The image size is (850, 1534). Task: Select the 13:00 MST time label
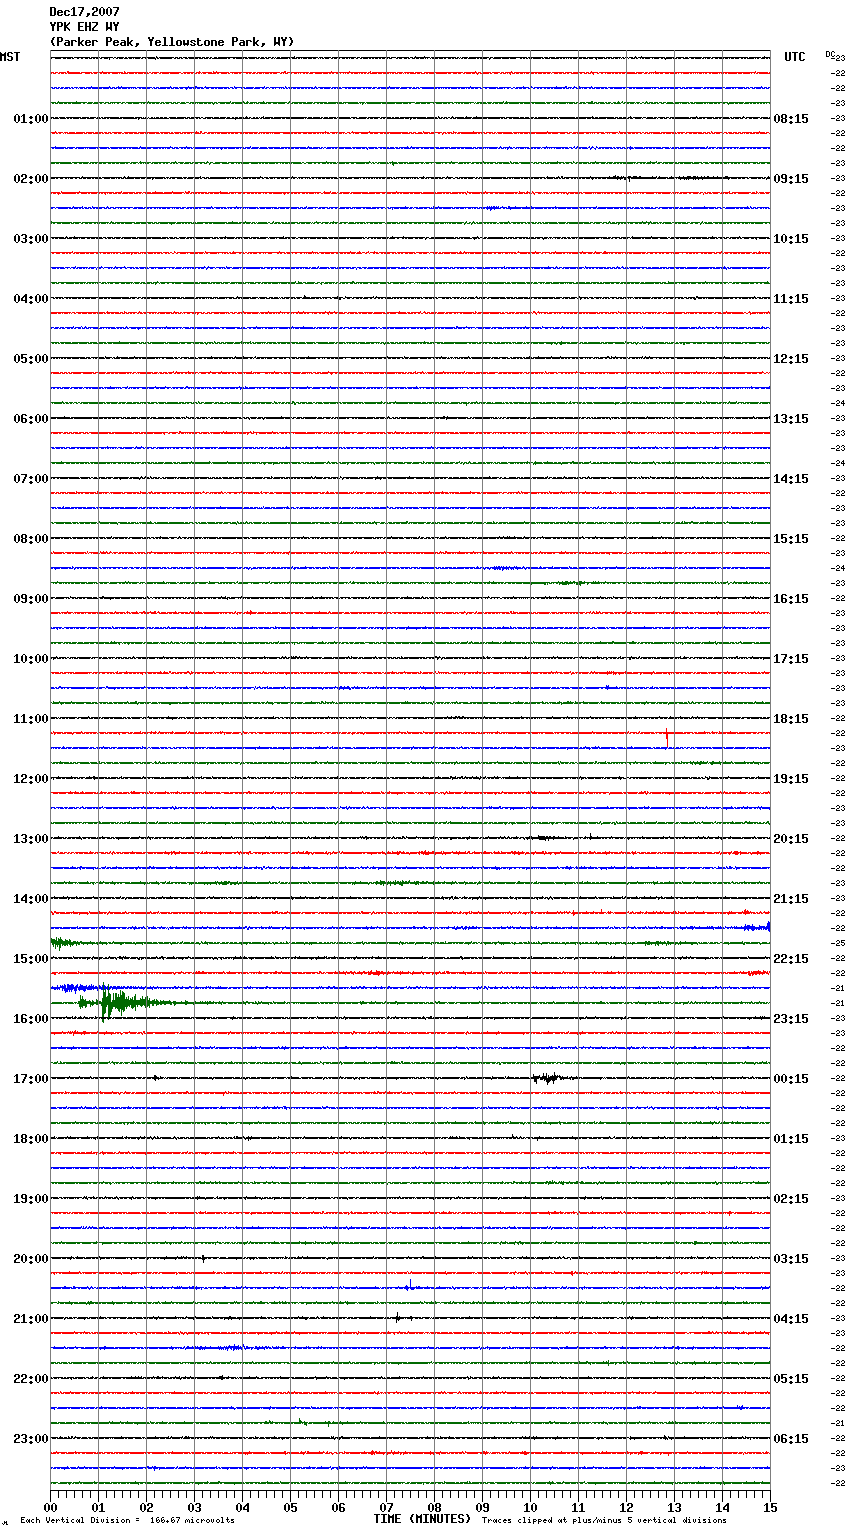tap(30, 839)
